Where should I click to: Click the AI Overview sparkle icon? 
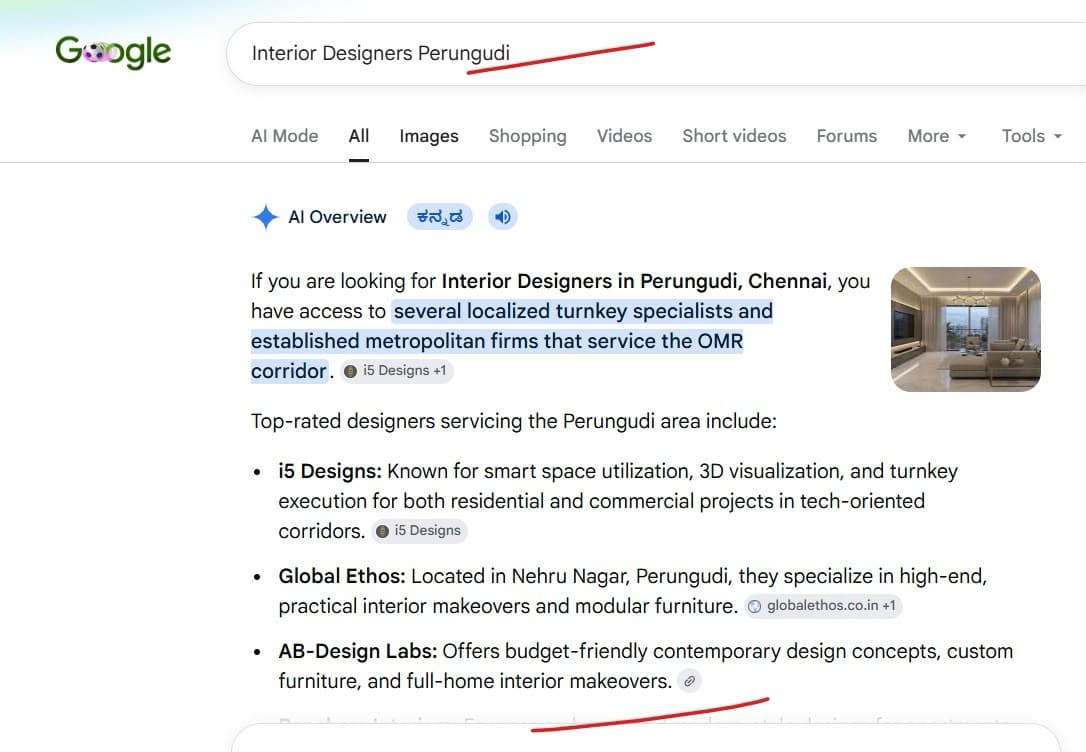tap(265, 217)
